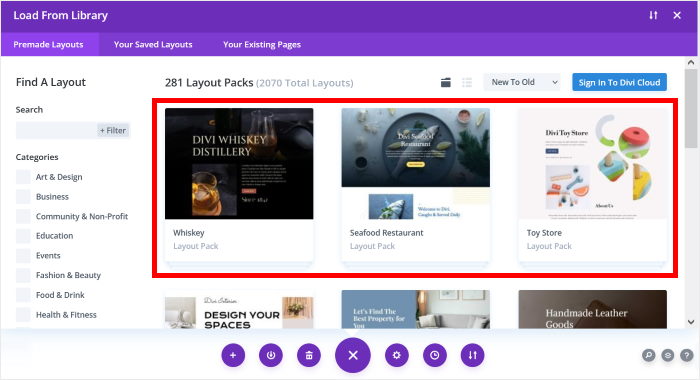Check the Education category
Viewport: 700px width, 380px height.
tap(23, 236)
